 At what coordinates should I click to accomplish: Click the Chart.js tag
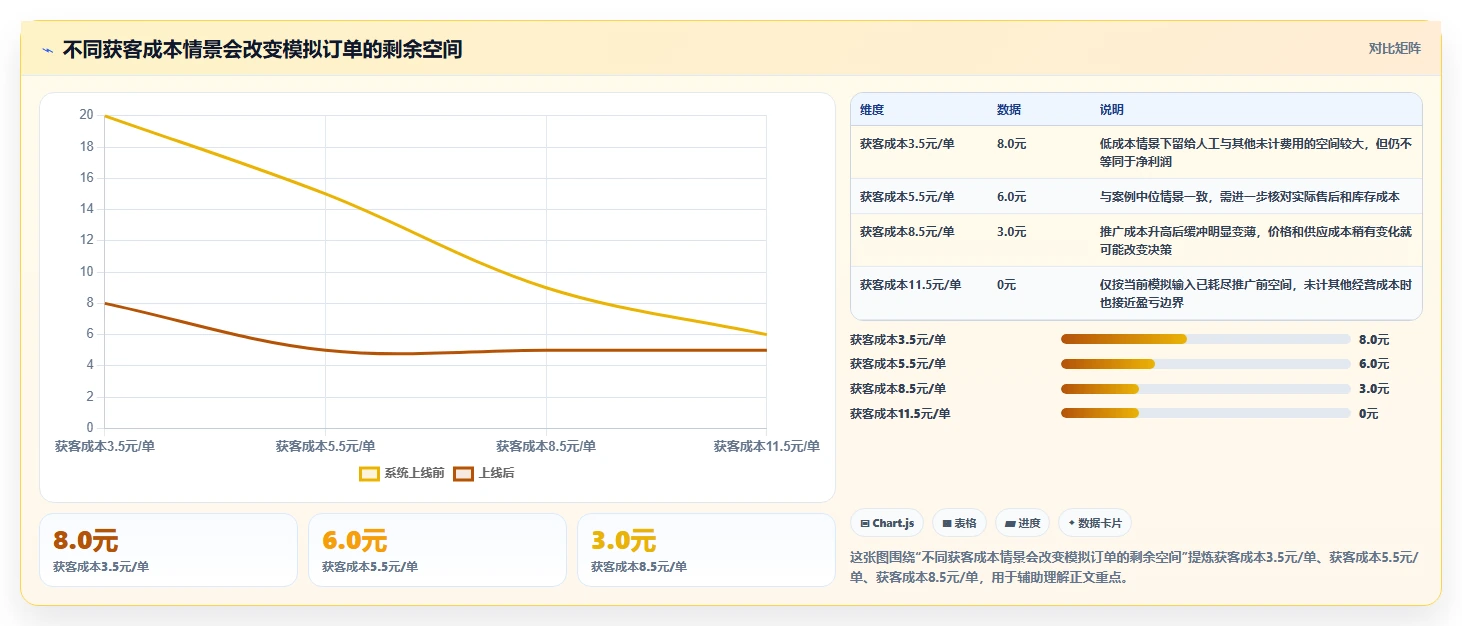887,523
